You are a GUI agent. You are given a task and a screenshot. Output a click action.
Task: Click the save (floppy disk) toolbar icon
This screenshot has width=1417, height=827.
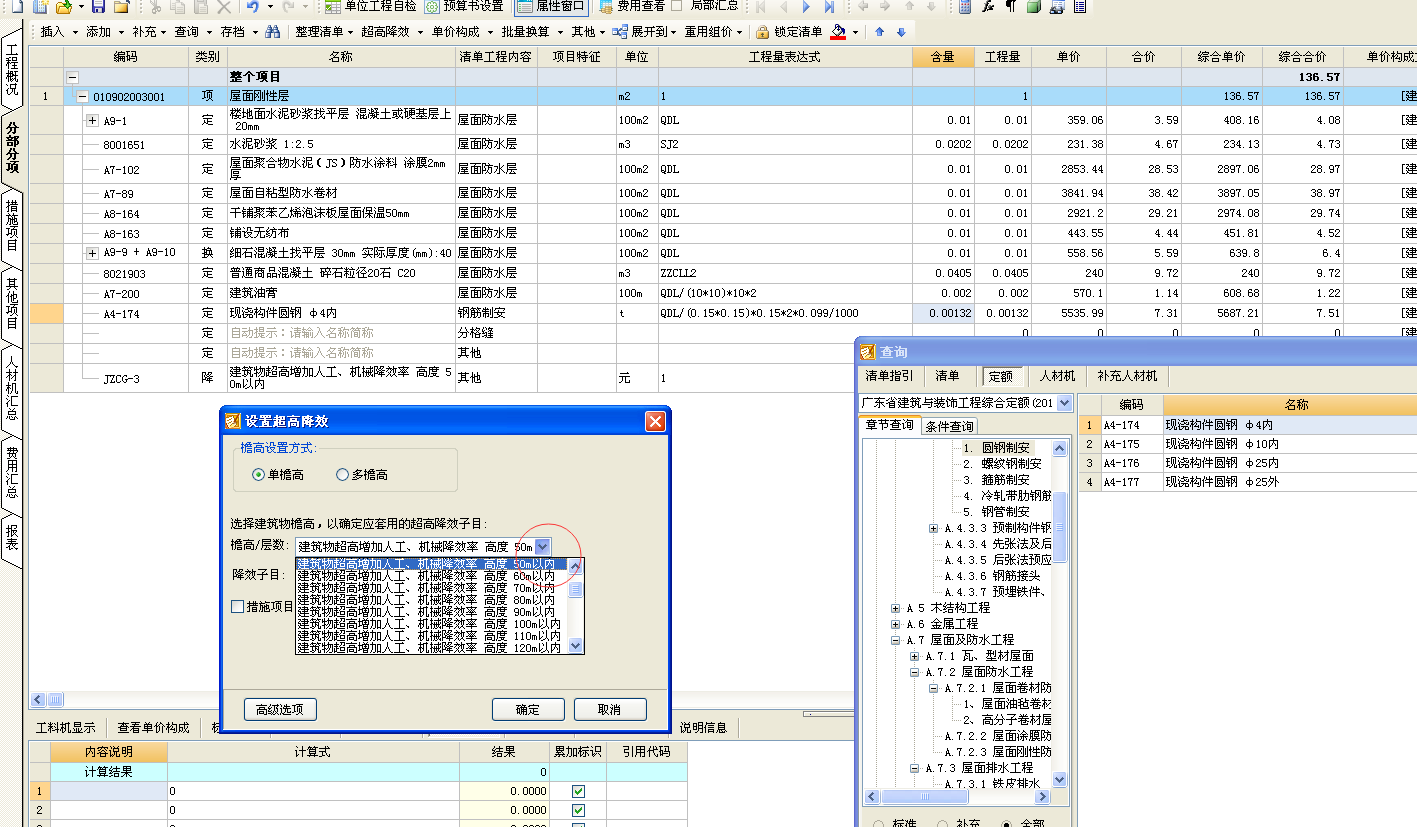tap(98, 7)
